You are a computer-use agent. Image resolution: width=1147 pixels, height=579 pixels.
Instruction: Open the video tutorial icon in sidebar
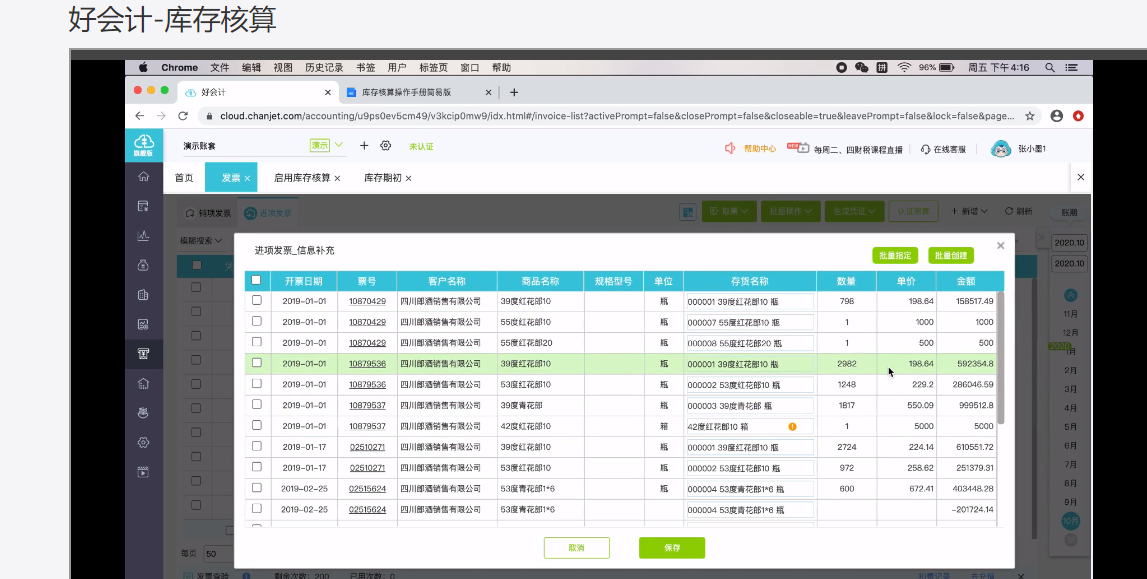pos(143,472)
